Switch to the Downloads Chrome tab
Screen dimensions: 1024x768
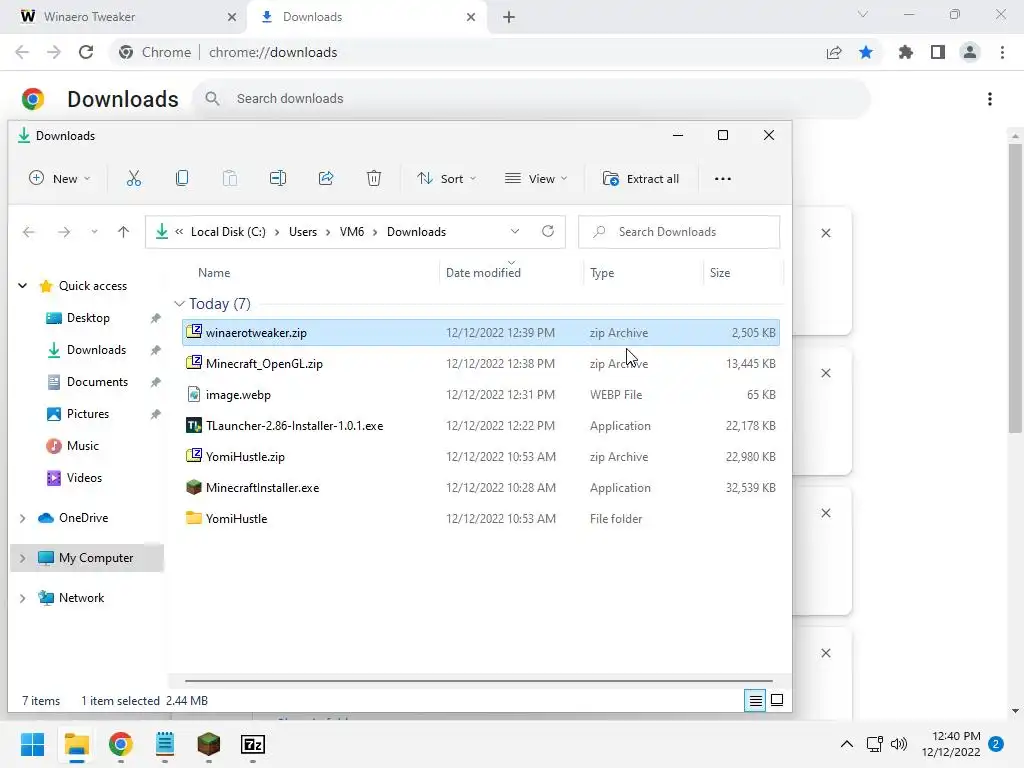point(367,17)
